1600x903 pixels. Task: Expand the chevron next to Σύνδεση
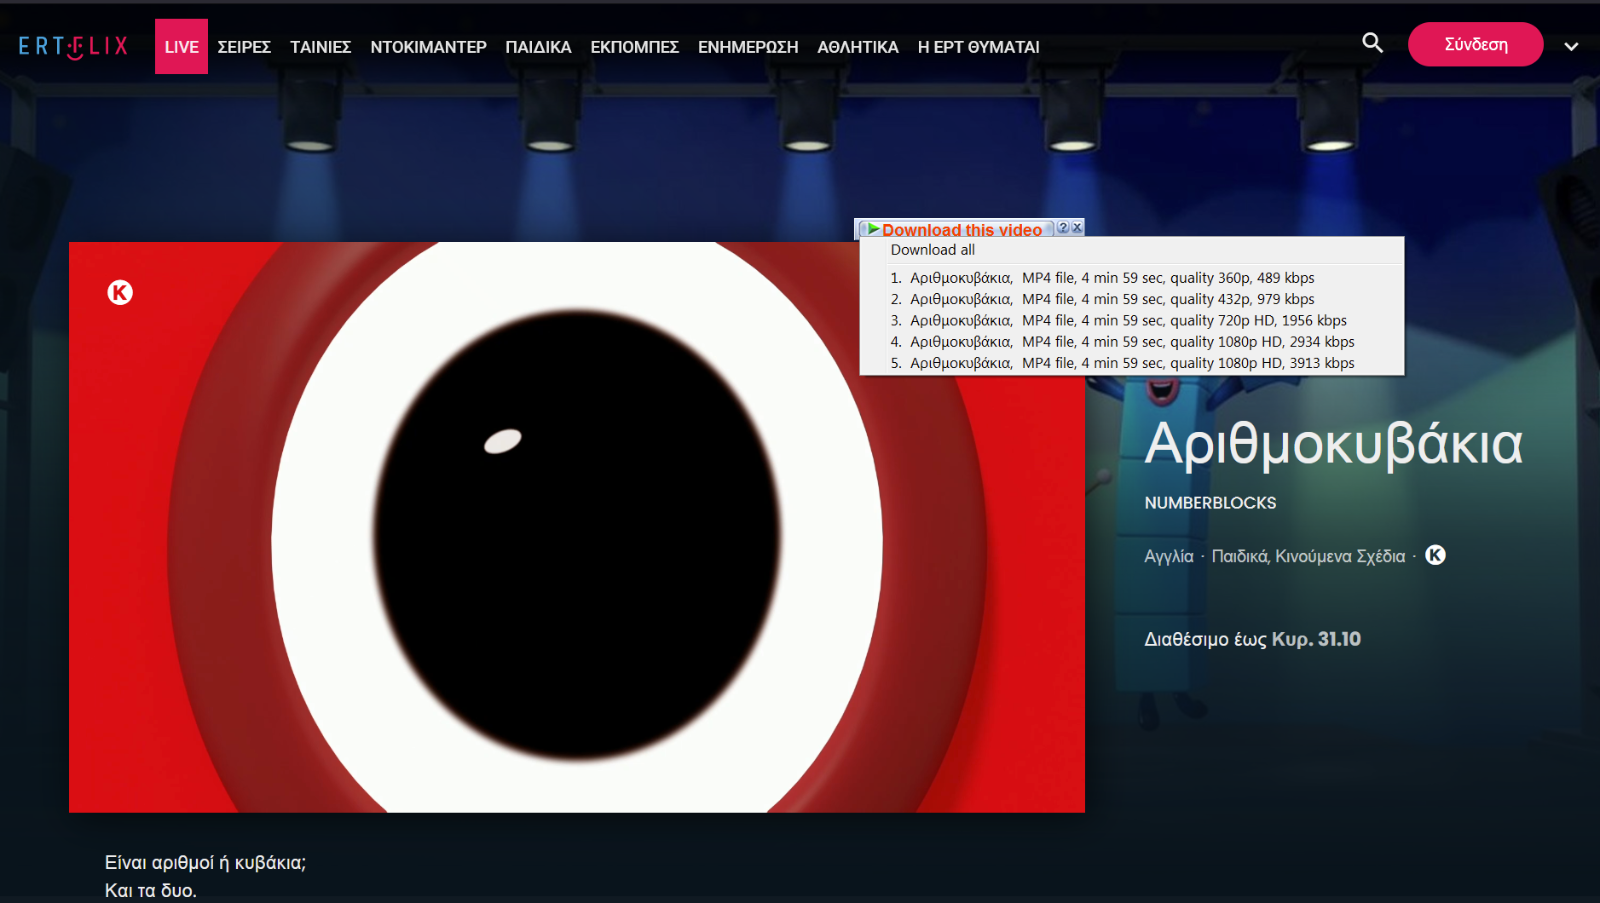pos(1571,46)
